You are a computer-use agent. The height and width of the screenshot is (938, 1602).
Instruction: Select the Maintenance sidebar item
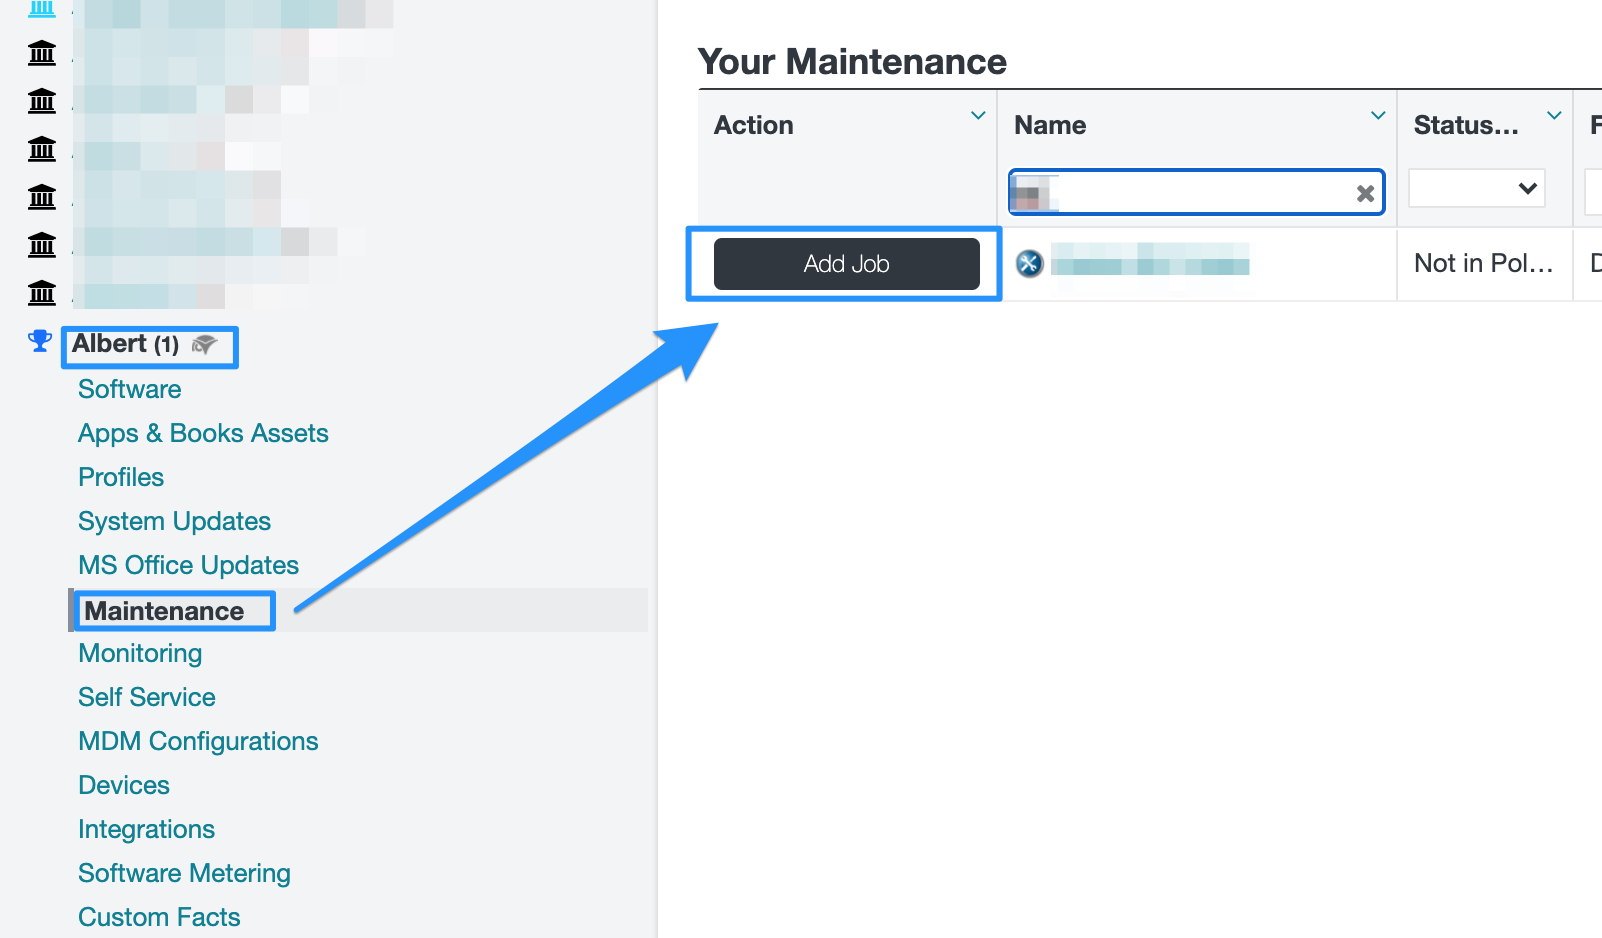pyautogui.click(x=164, y=611)
